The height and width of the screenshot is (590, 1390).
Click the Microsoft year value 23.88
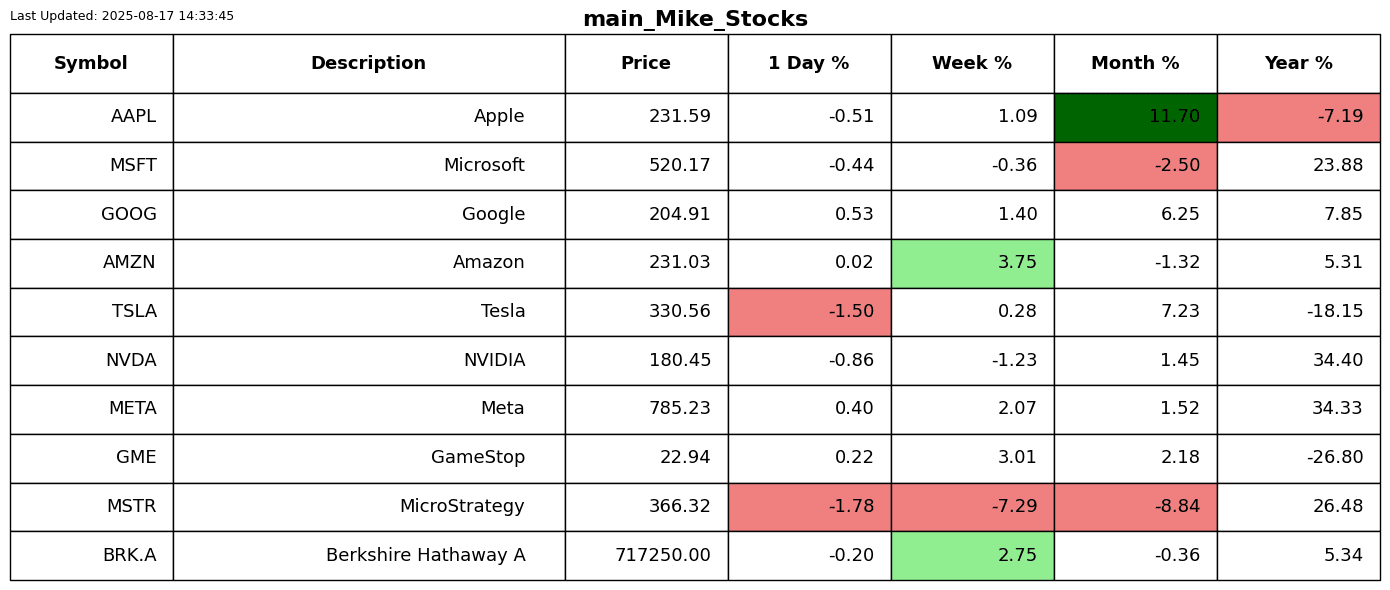coord(1298,166)
